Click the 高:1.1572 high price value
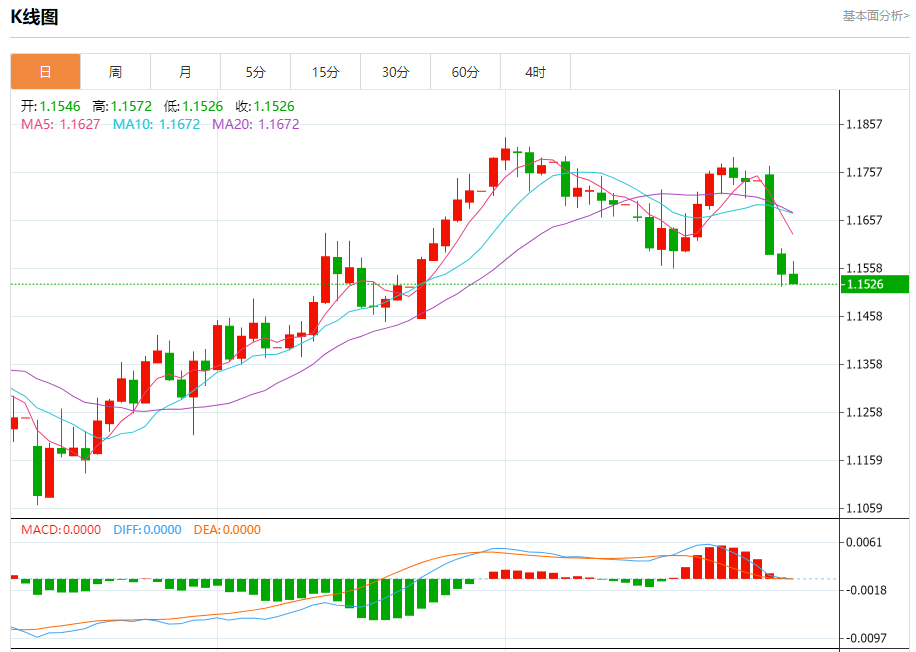 (122, 106)
